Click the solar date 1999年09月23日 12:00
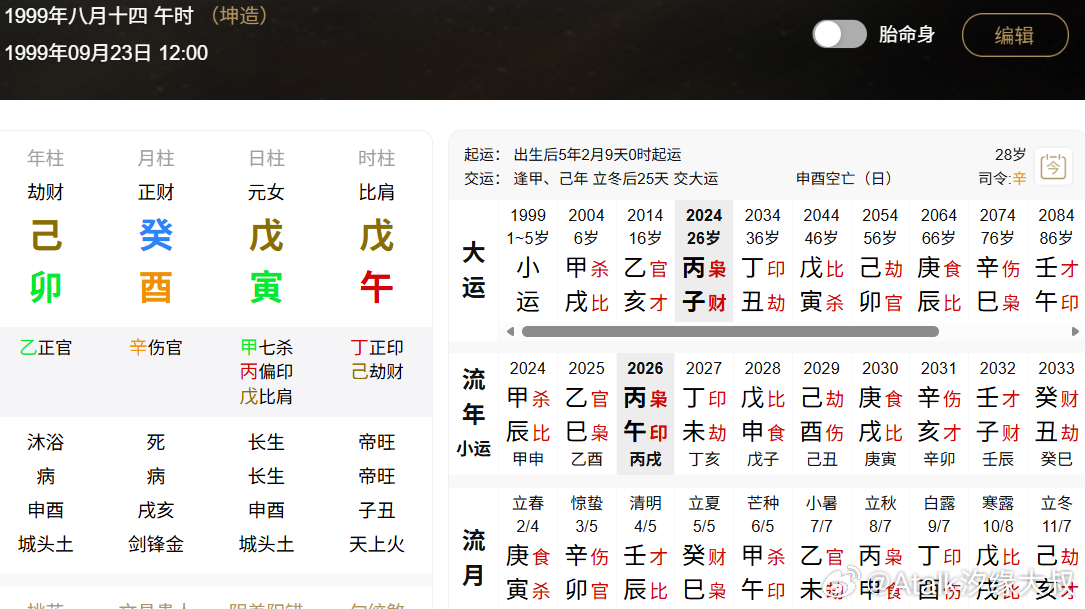Screen dimensions: 1085x609 pos(106,53)
